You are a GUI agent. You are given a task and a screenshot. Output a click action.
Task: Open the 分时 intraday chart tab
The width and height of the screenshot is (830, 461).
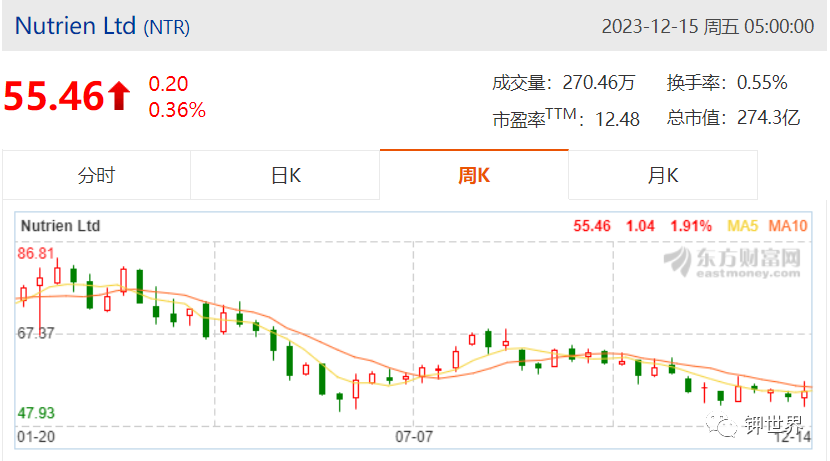tap(96, 175)
